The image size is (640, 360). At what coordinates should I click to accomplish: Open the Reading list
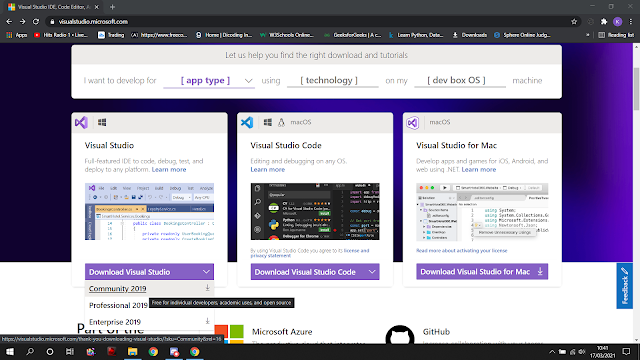click(616, 35)
